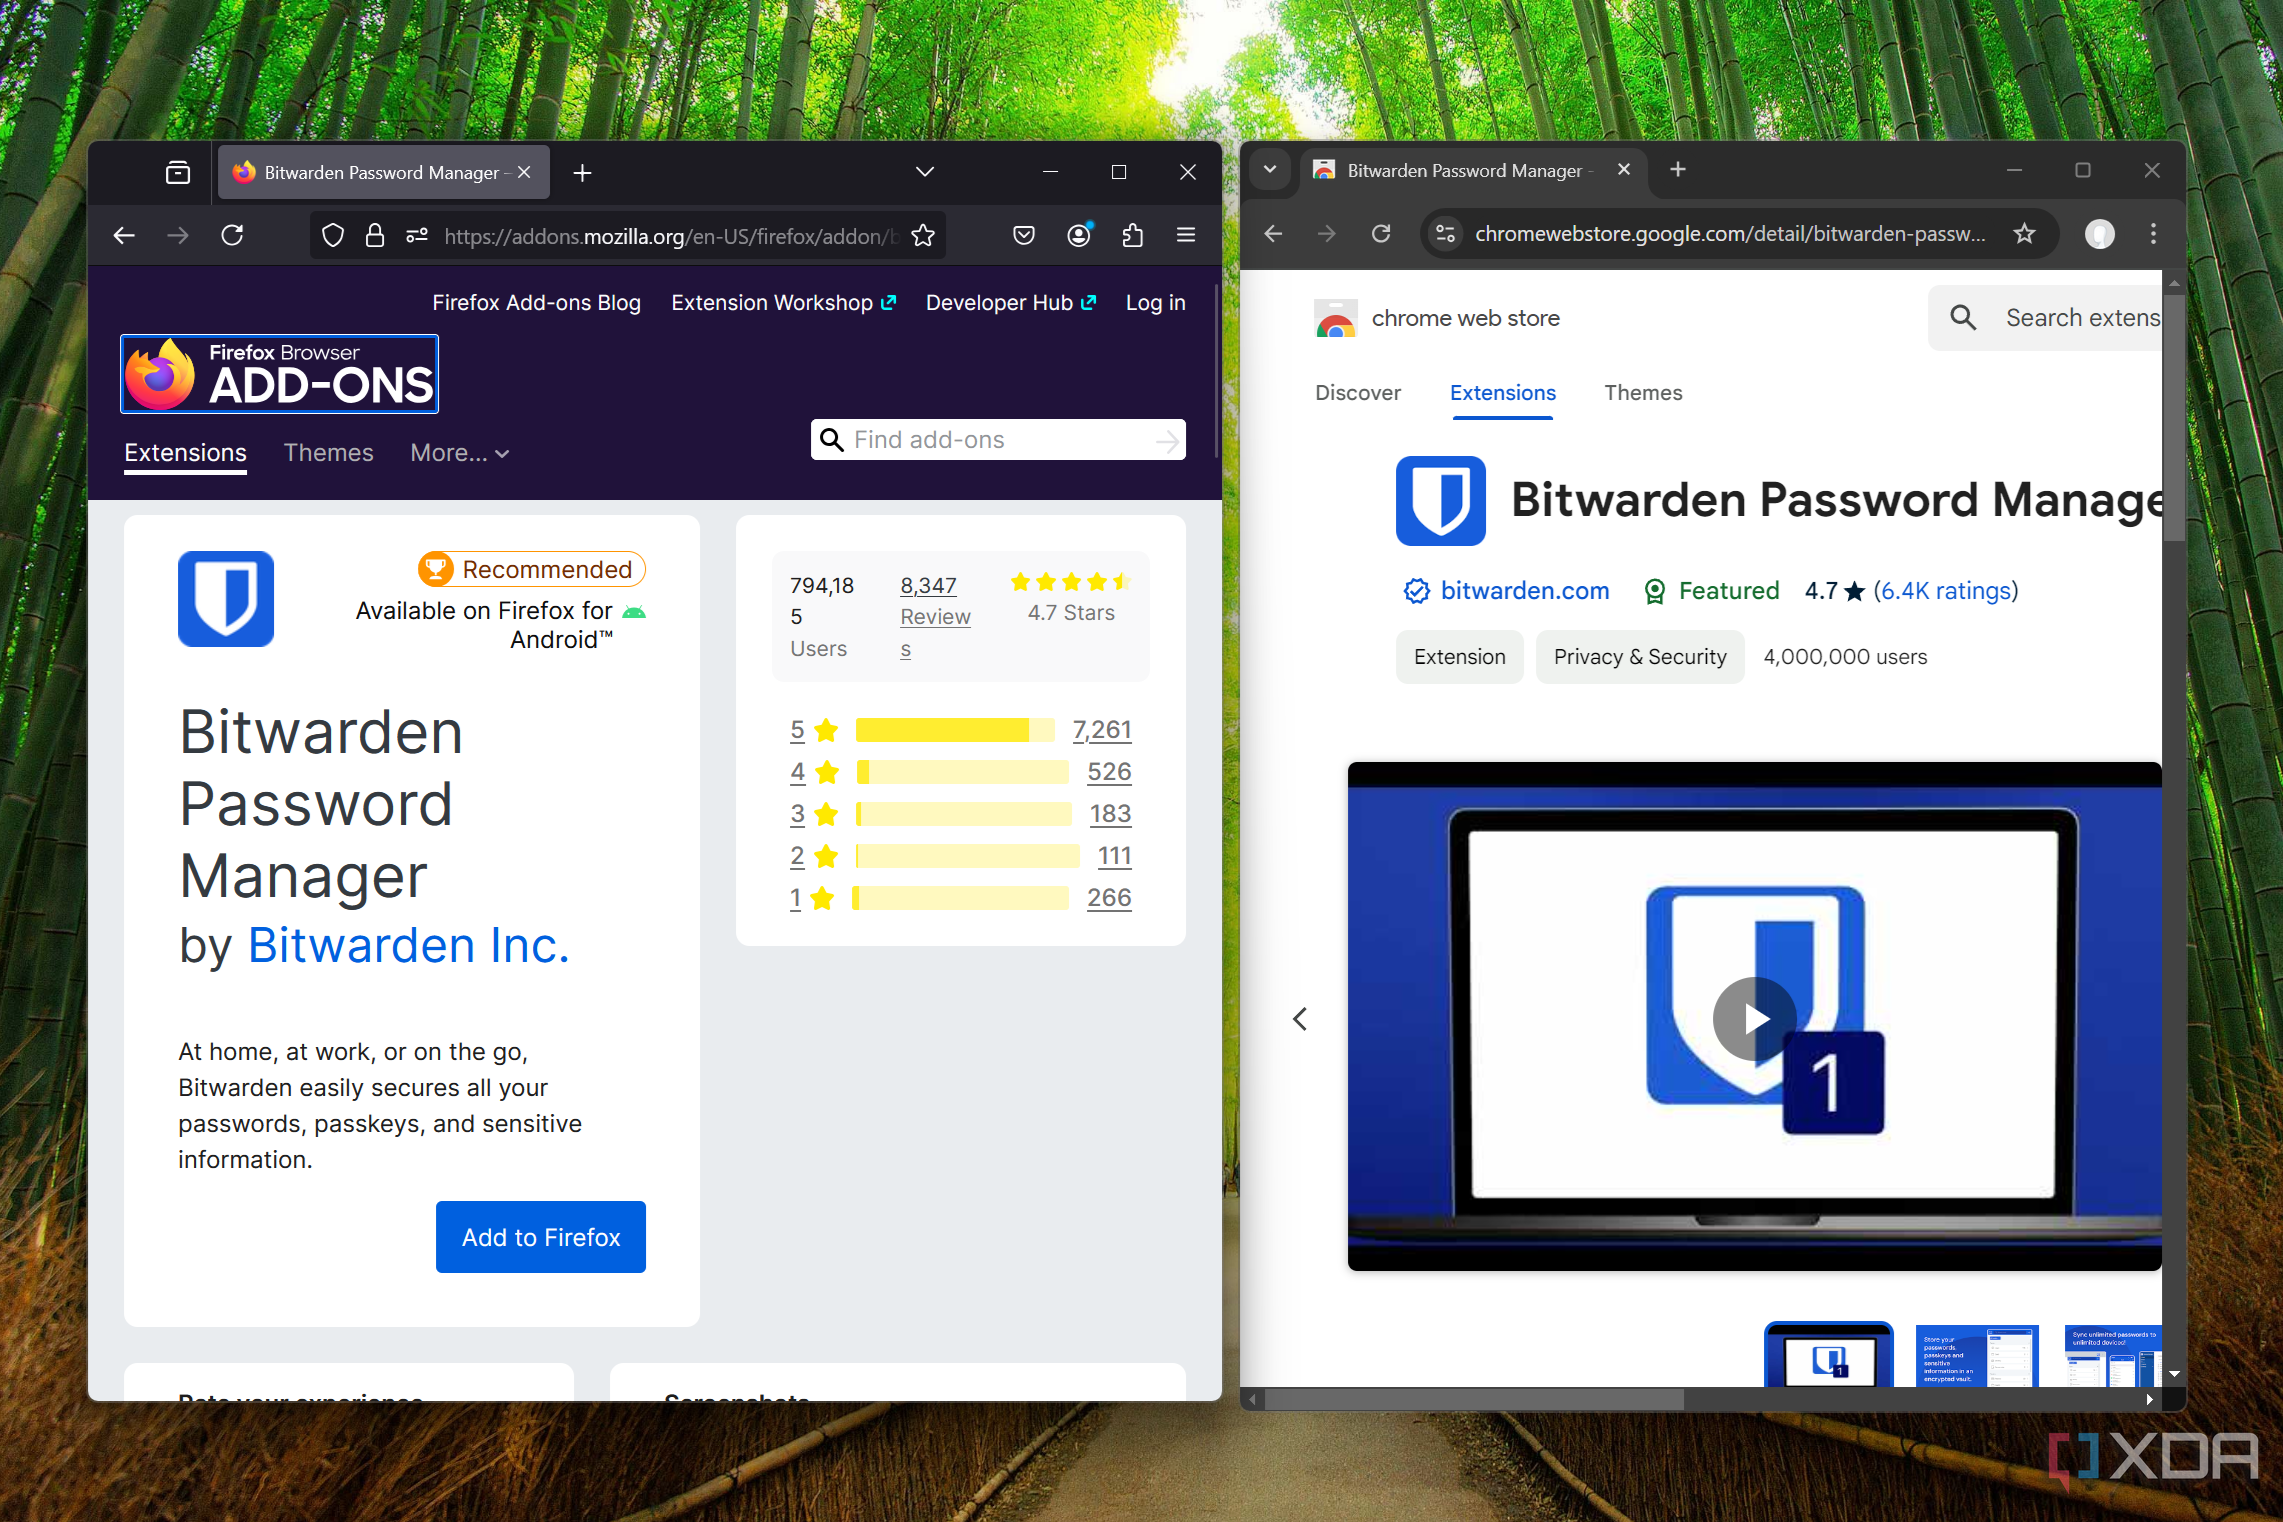Select the Themes tab on Firefox Add-ons

click(x=326, y=452)
